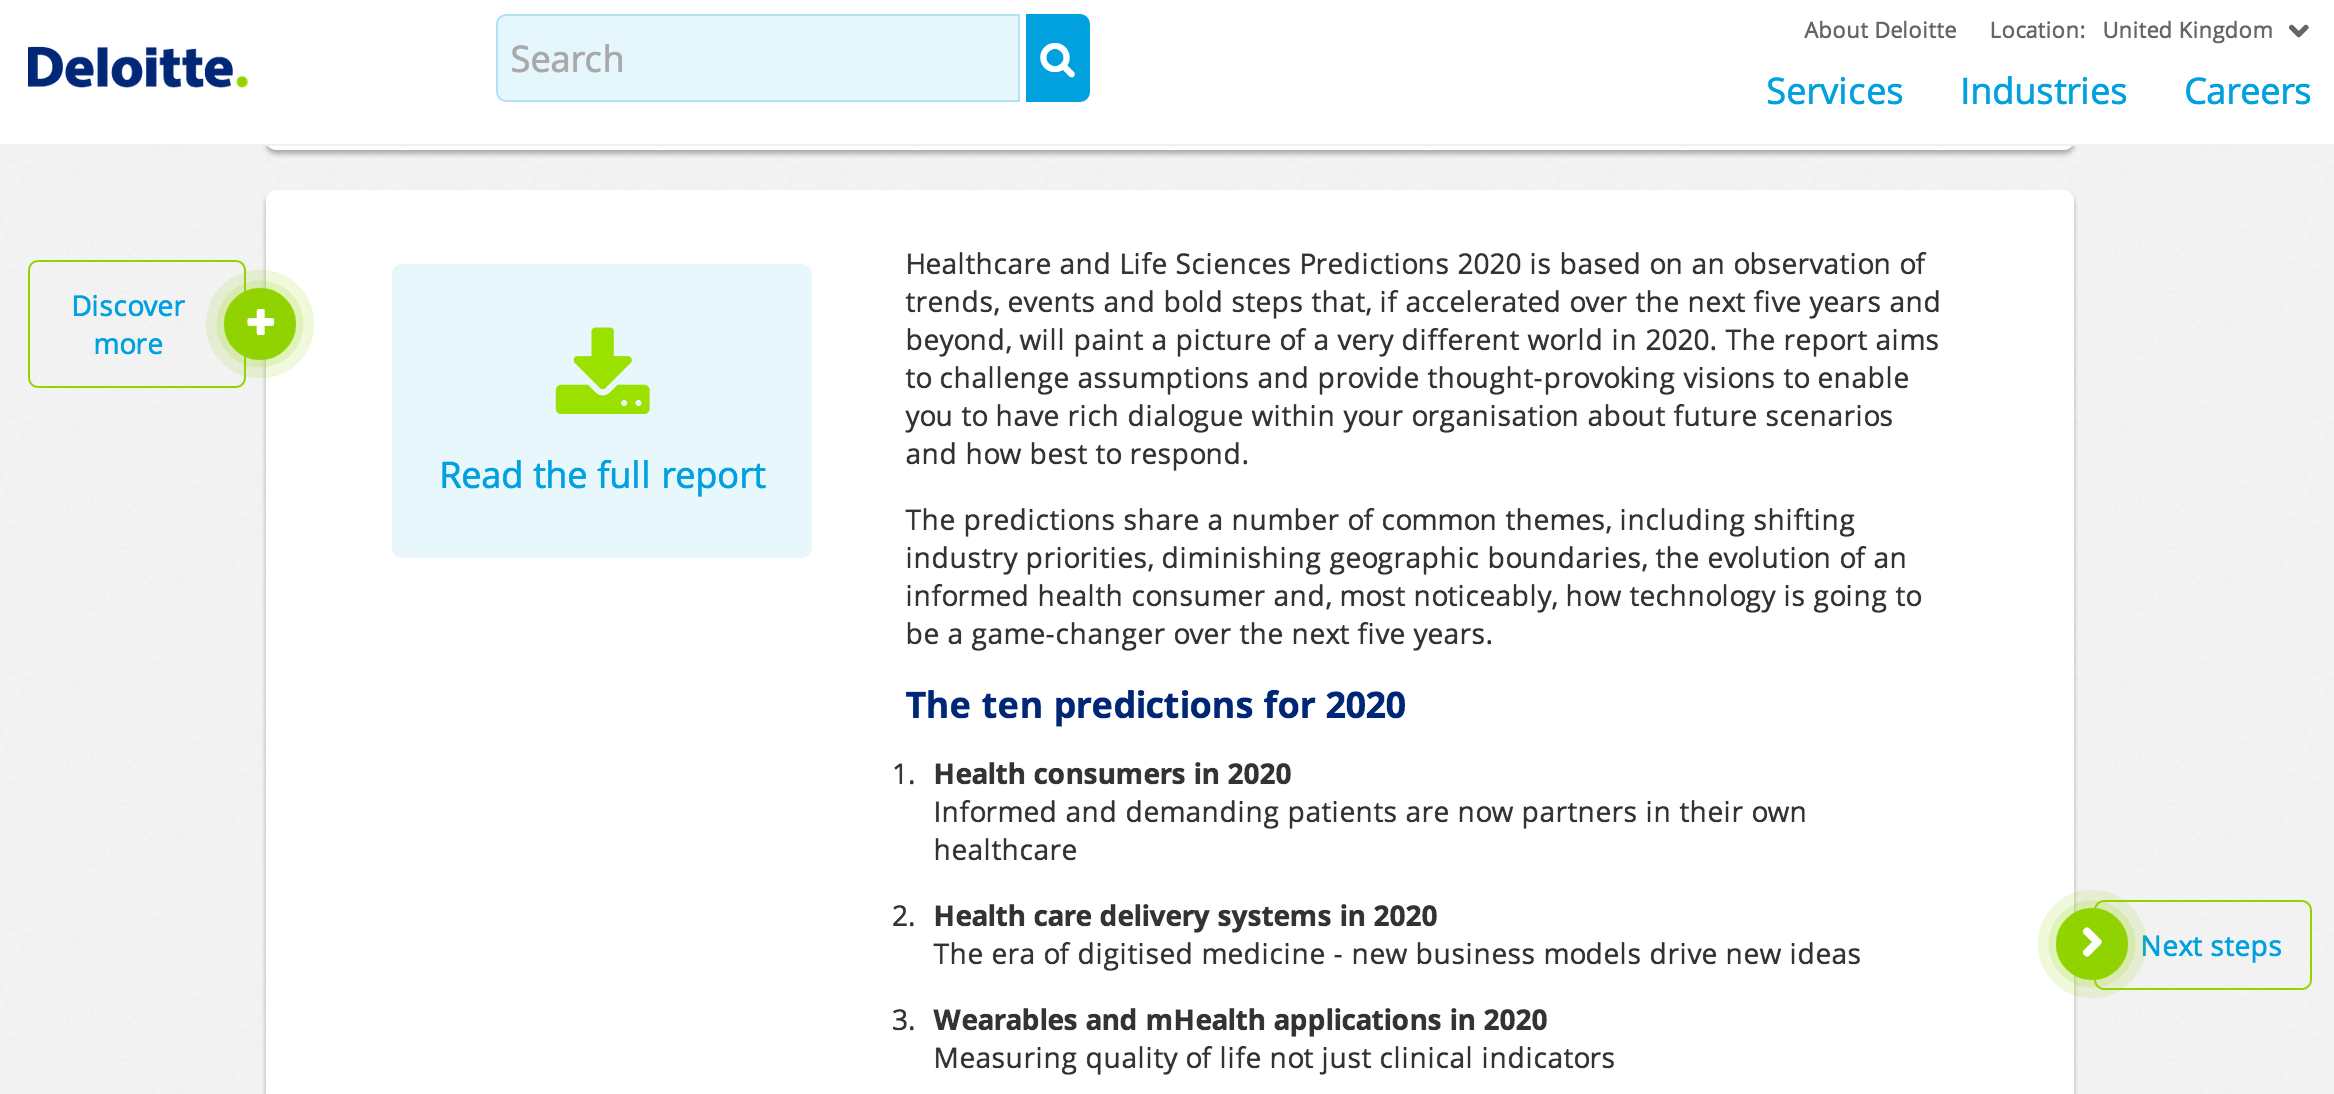The height and width of the screenshot is (1094, 2334).
Task: Open the Industries menu
Action: tap(2043, 91)
